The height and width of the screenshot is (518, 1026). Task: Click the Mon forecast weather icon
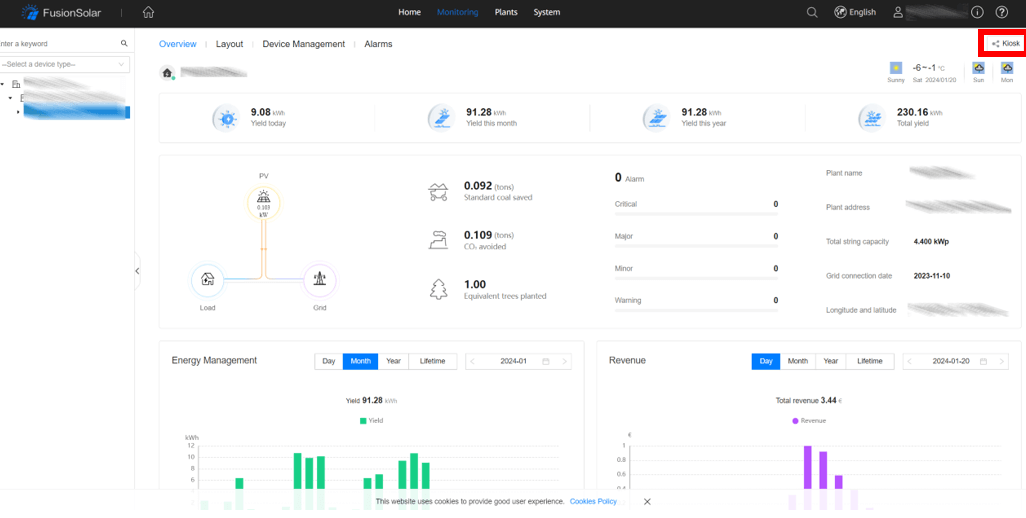(x=1007, y=67)
